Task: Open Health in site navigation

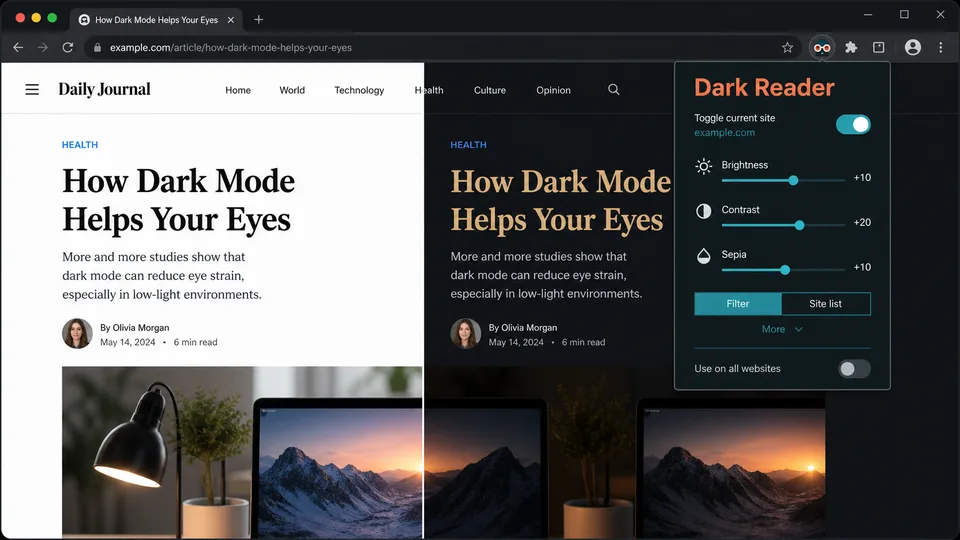Action: [429, 90]
